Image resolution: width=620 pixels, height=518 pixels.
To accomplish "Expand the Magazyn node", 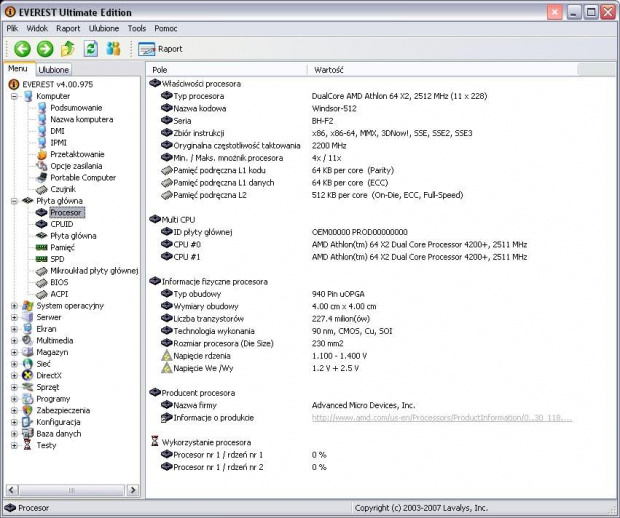I will pyautogui.click(x=14, y=352).
